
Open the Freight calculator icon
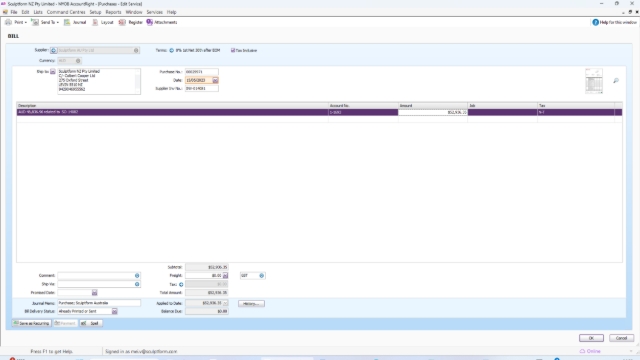pos(225,276)
